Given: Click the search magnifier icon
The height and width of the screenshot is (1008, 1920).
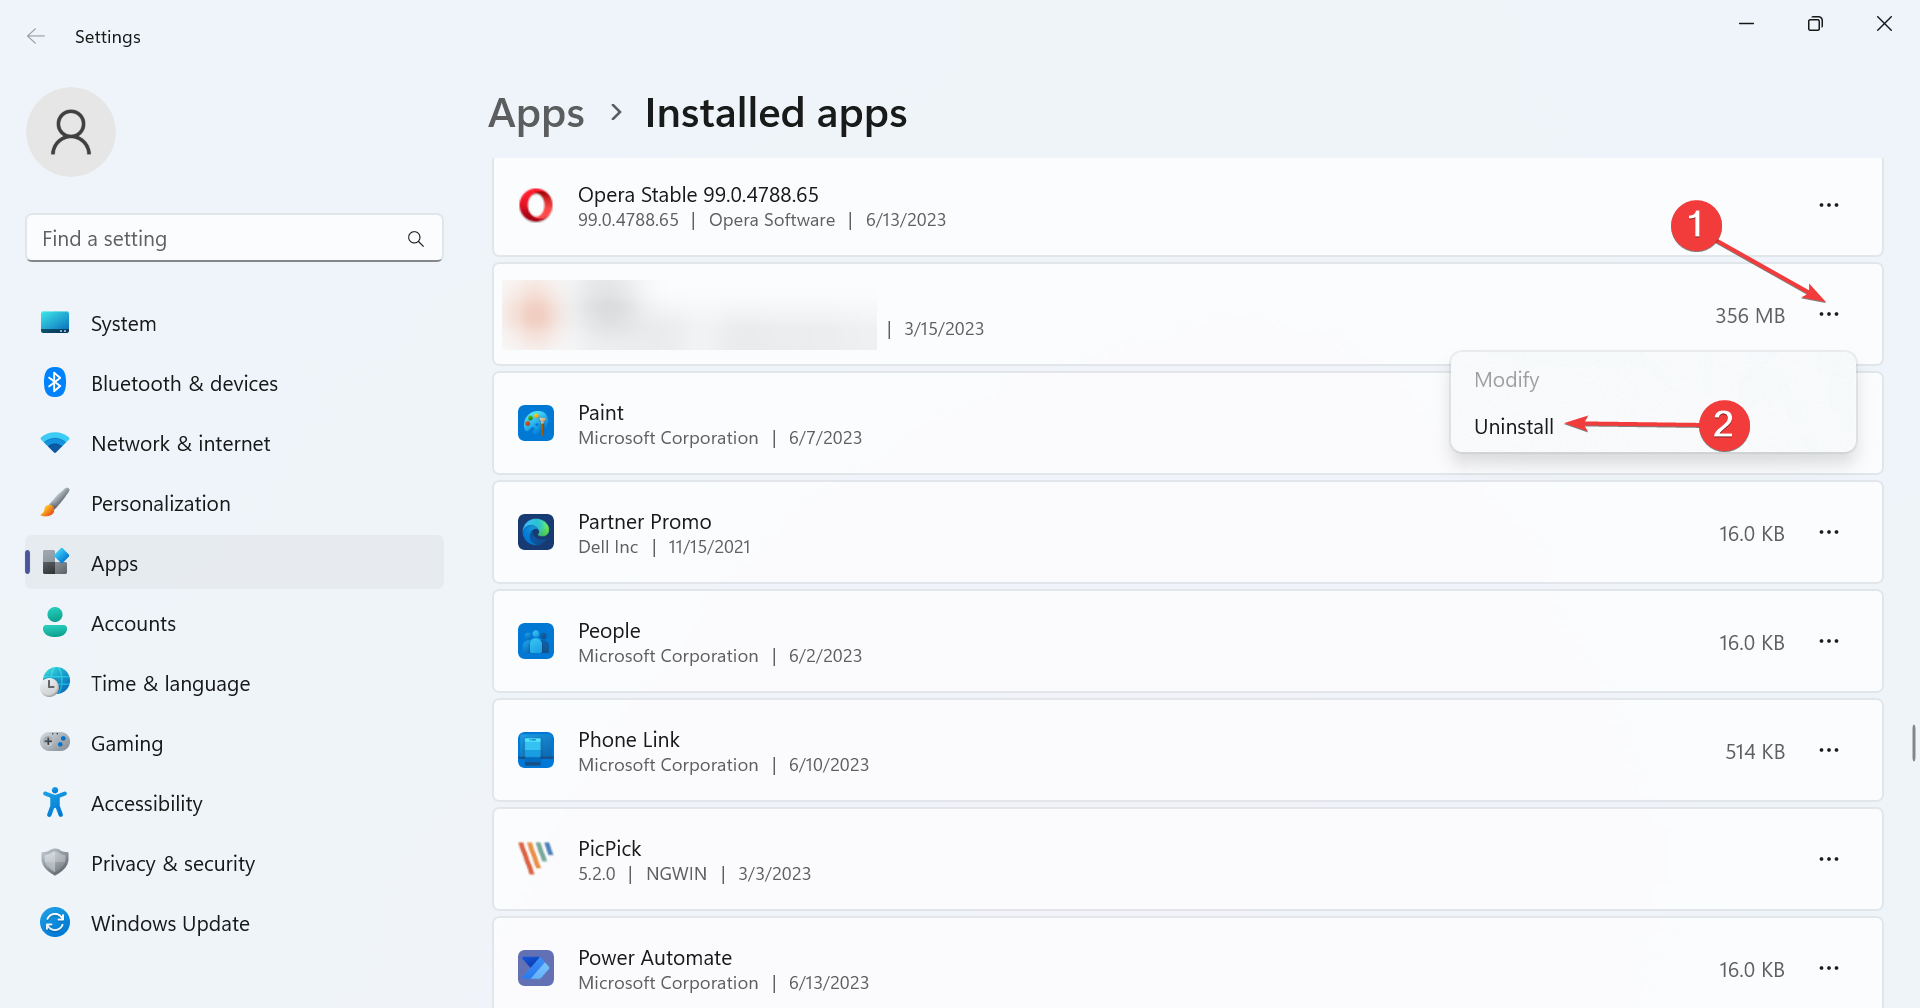Looking at the screenshot, I should coord(416,239).
